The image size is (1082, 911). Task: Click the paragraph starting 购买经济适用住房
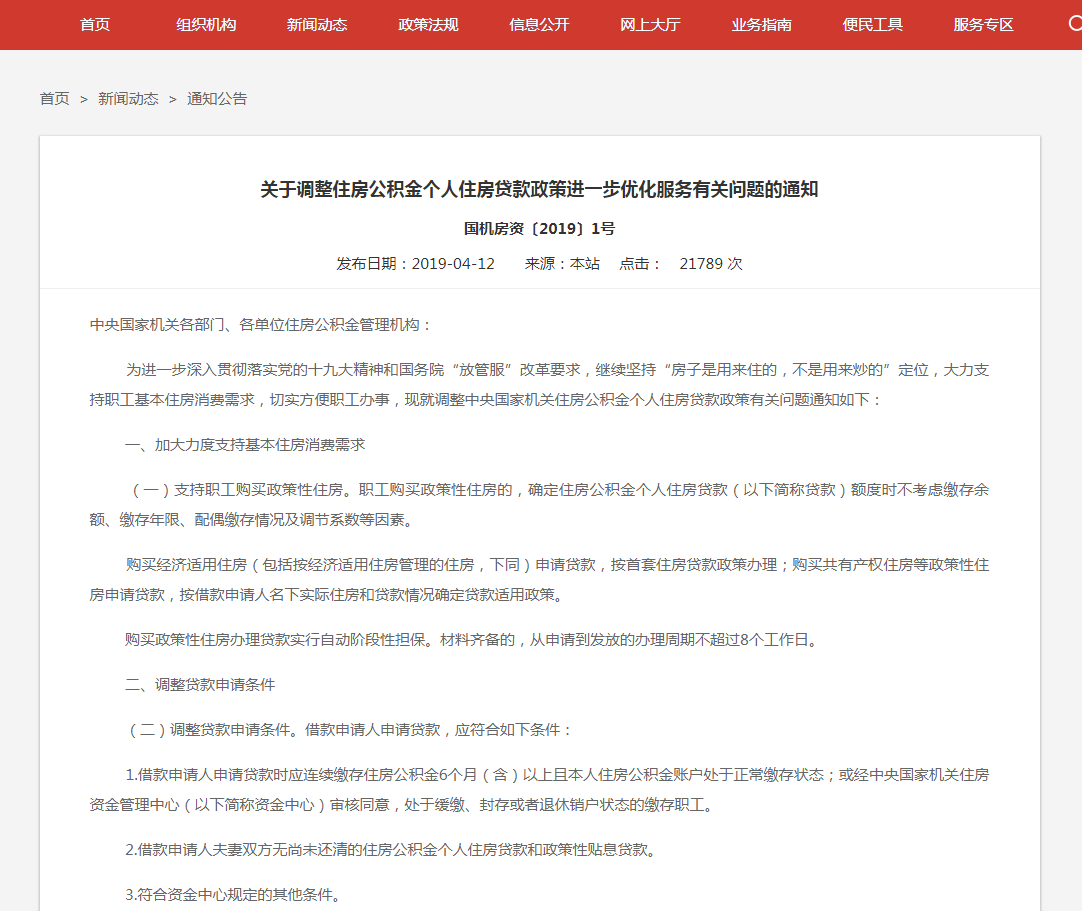(540, 580)
